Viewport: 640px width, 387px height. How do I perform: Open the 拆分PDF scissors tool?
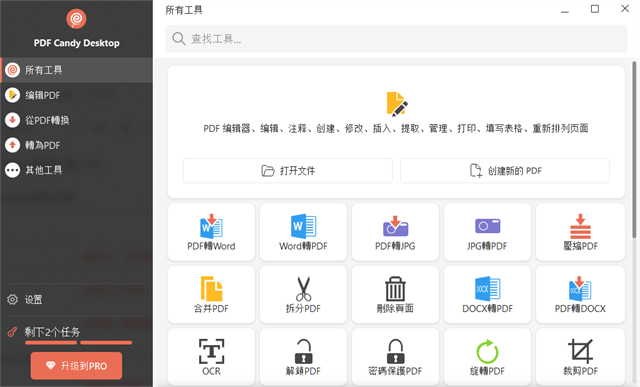[303, 294]
